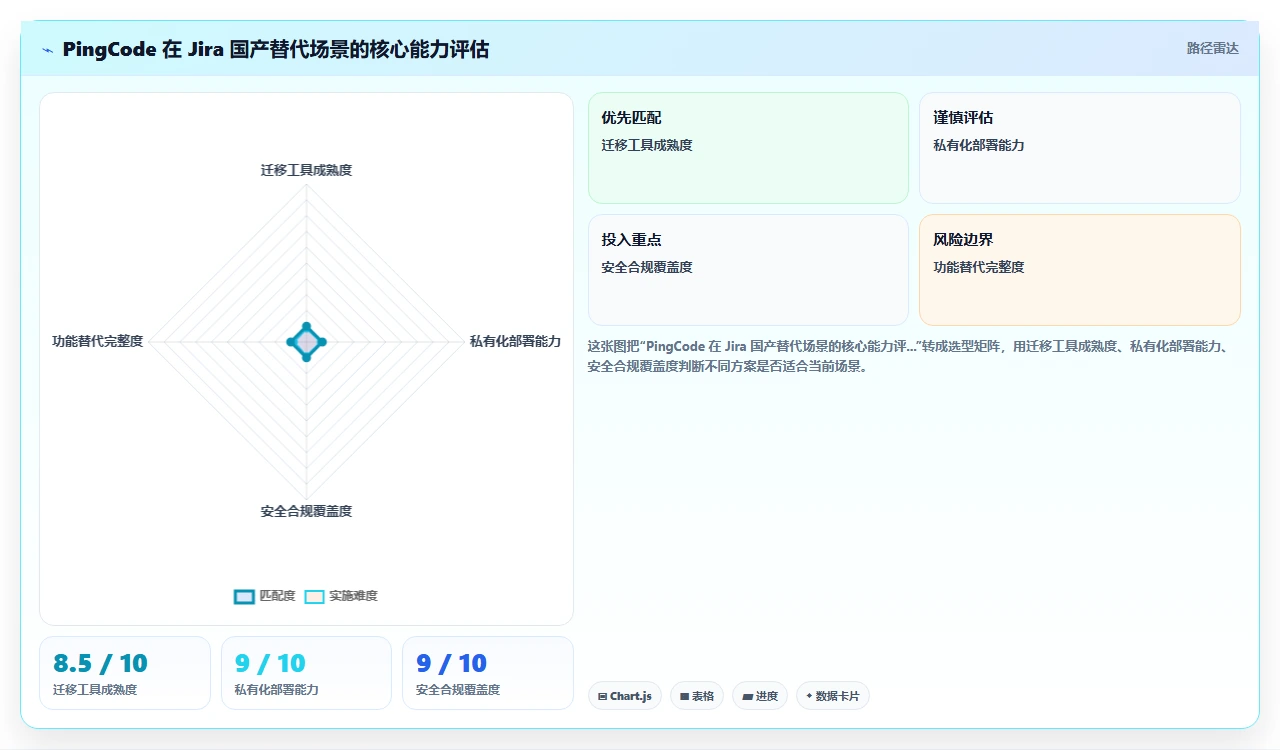This screenshot has width=1280, height=750.
Task: Click the radar axis label 私有化部署能力
Action: 515,341
